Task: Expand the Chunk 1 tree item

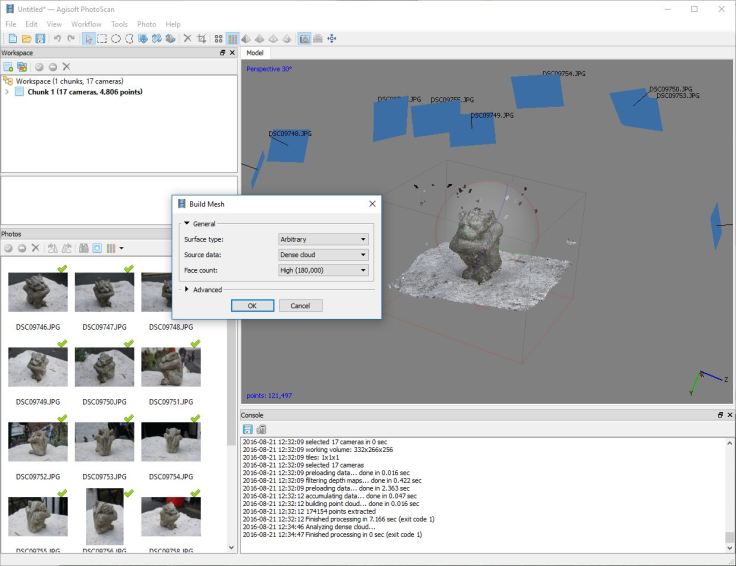Action: tap(7, 91)
